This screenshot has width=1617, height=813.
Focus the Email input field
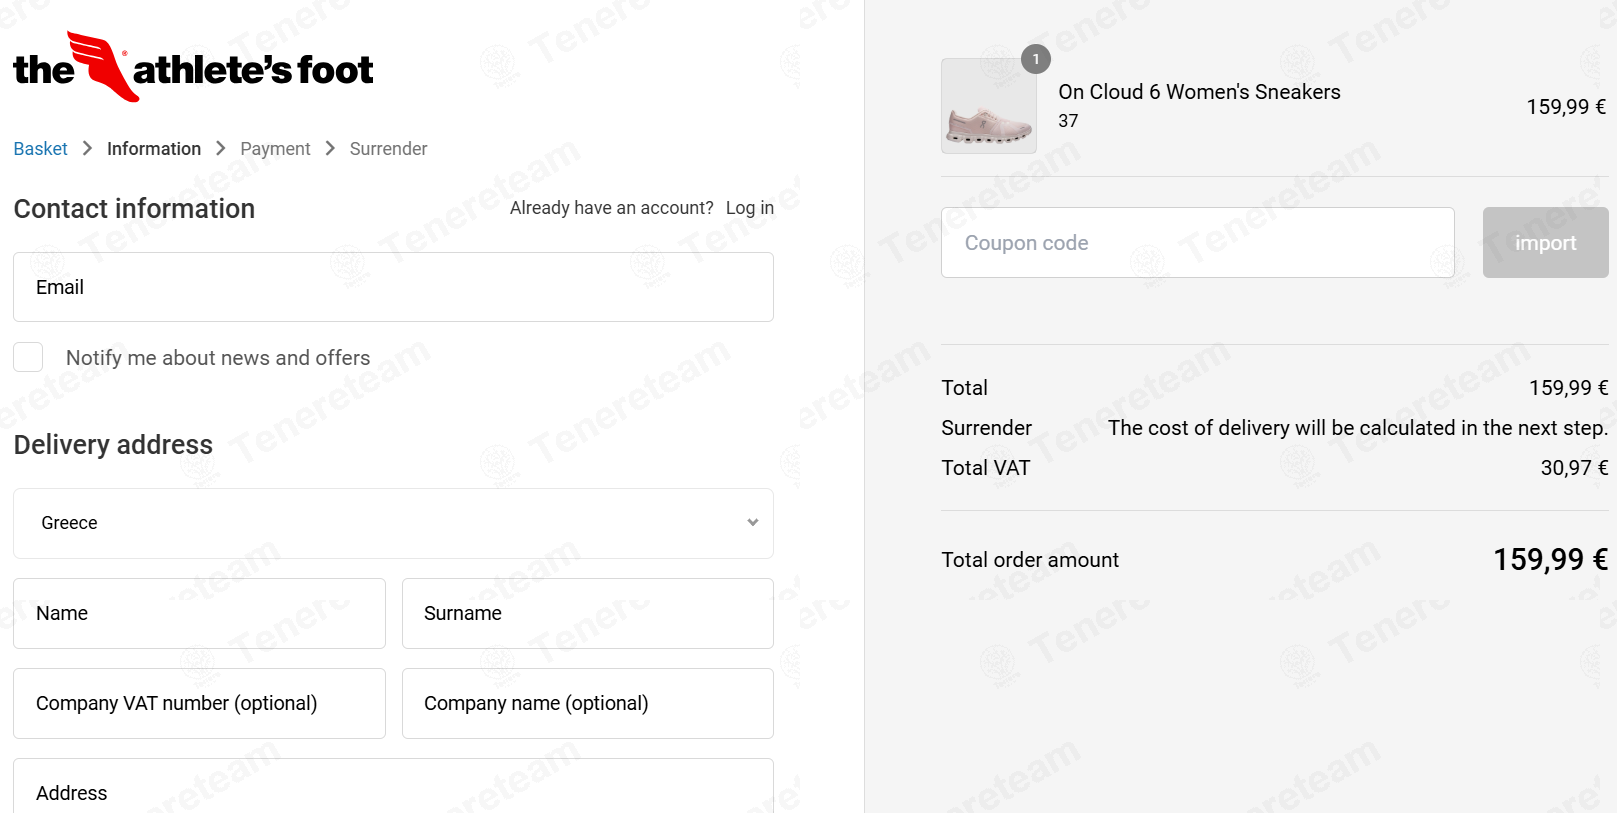tap(393, 287)
